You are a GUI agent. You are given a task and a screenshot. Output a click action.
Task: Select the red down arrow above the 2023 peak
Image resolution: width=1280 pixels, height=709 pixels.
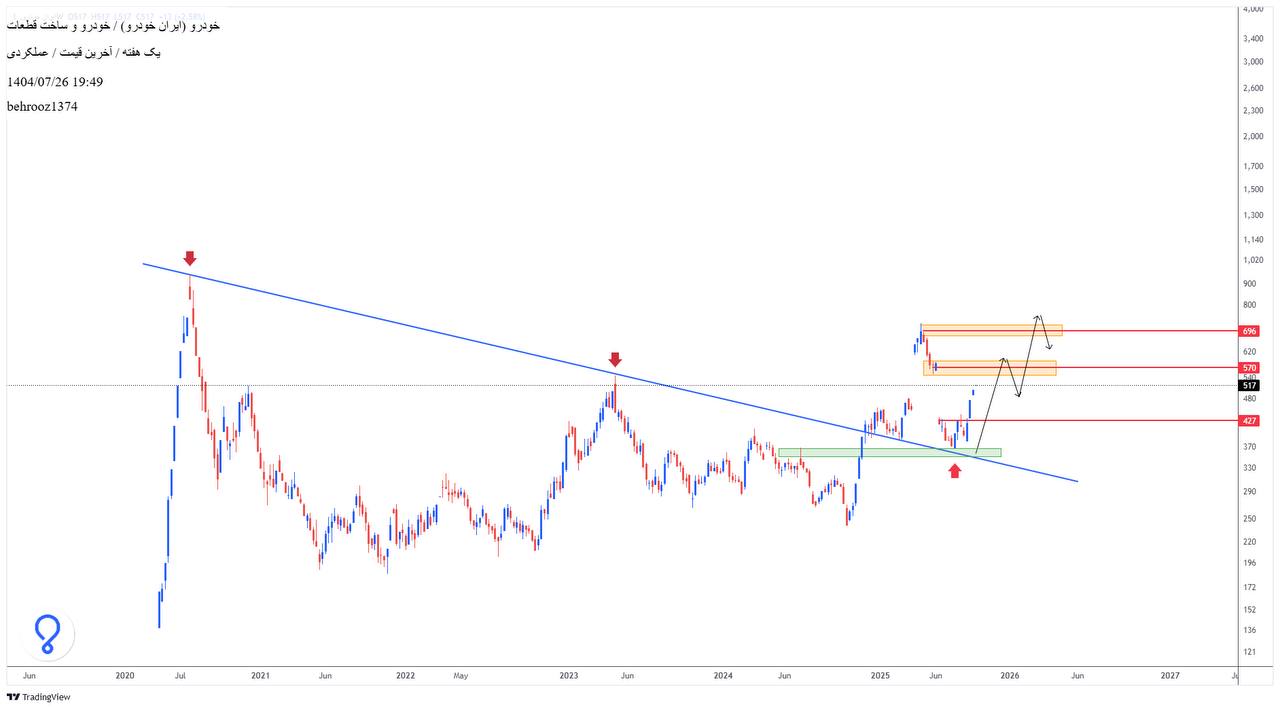tap(615, 359)
